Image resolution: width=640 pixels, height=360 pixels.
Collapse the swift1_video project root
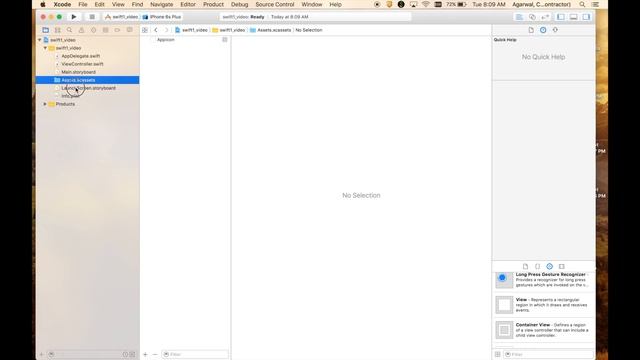tap(40, 40)
